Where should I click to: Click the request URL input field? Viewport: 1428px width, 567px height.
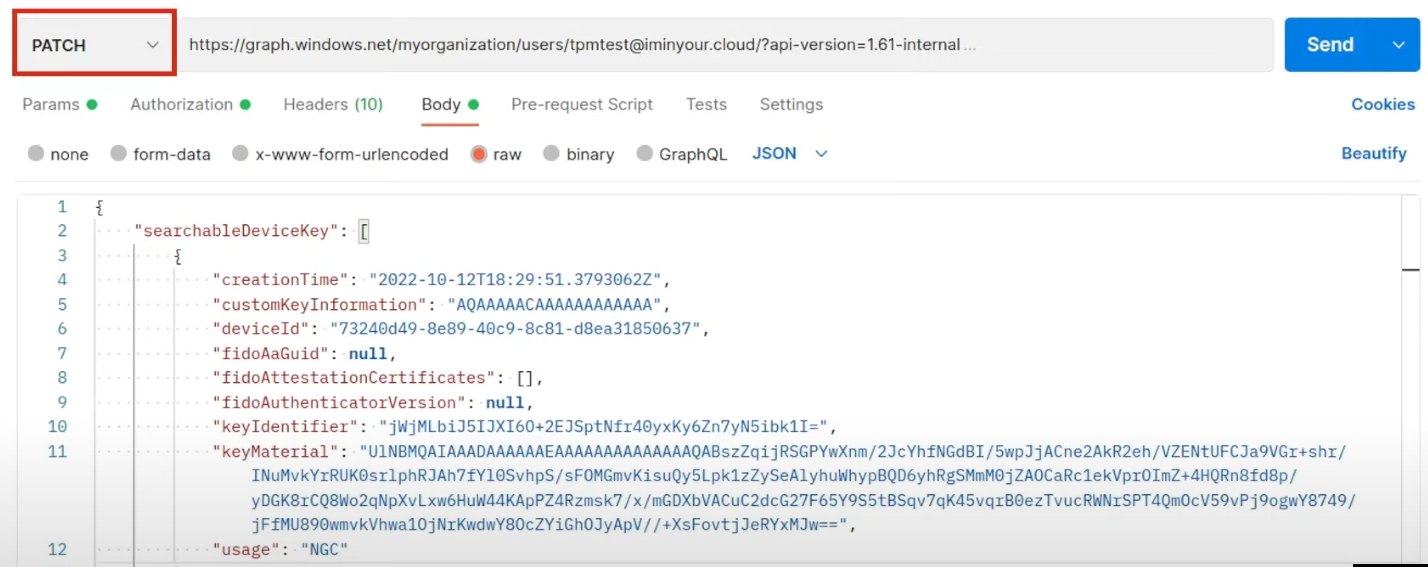(700, 45)
